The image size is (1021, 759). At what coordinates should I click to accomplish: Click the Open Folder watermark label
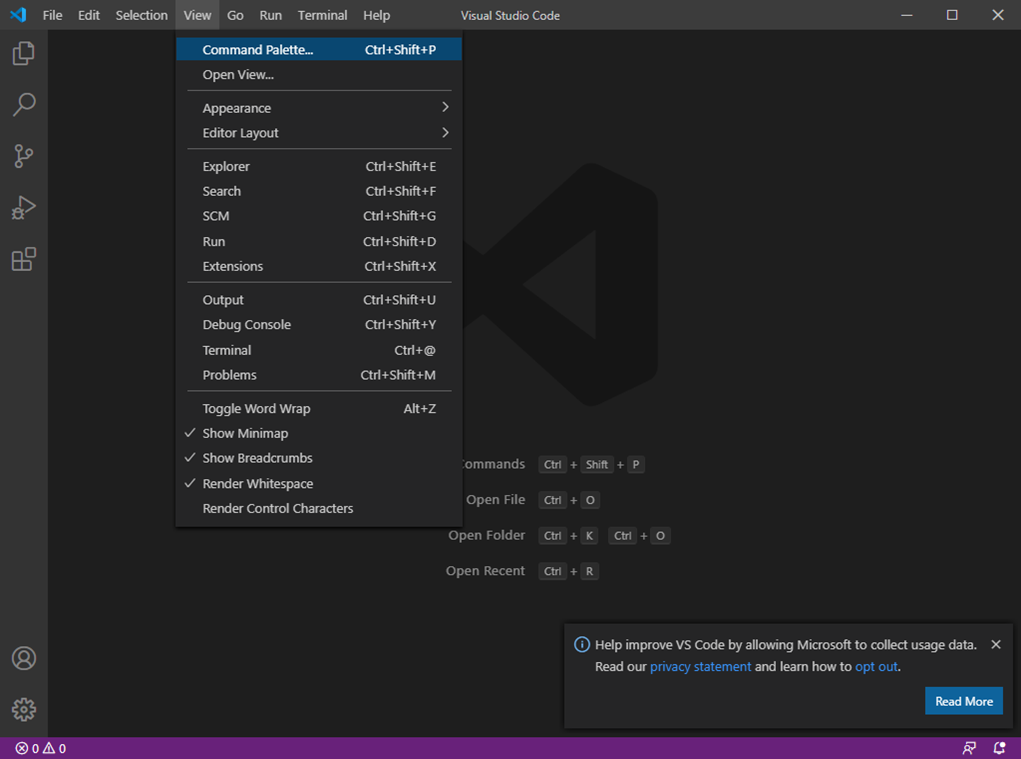[486, 535]
